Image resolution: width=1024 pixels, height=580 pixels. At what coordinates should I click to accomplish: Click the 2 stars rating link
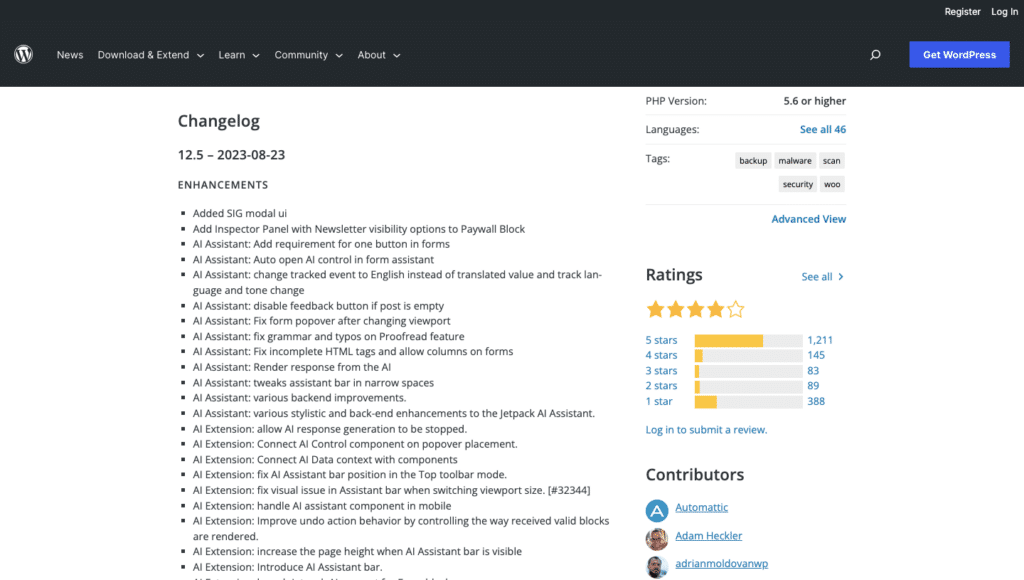661,386
